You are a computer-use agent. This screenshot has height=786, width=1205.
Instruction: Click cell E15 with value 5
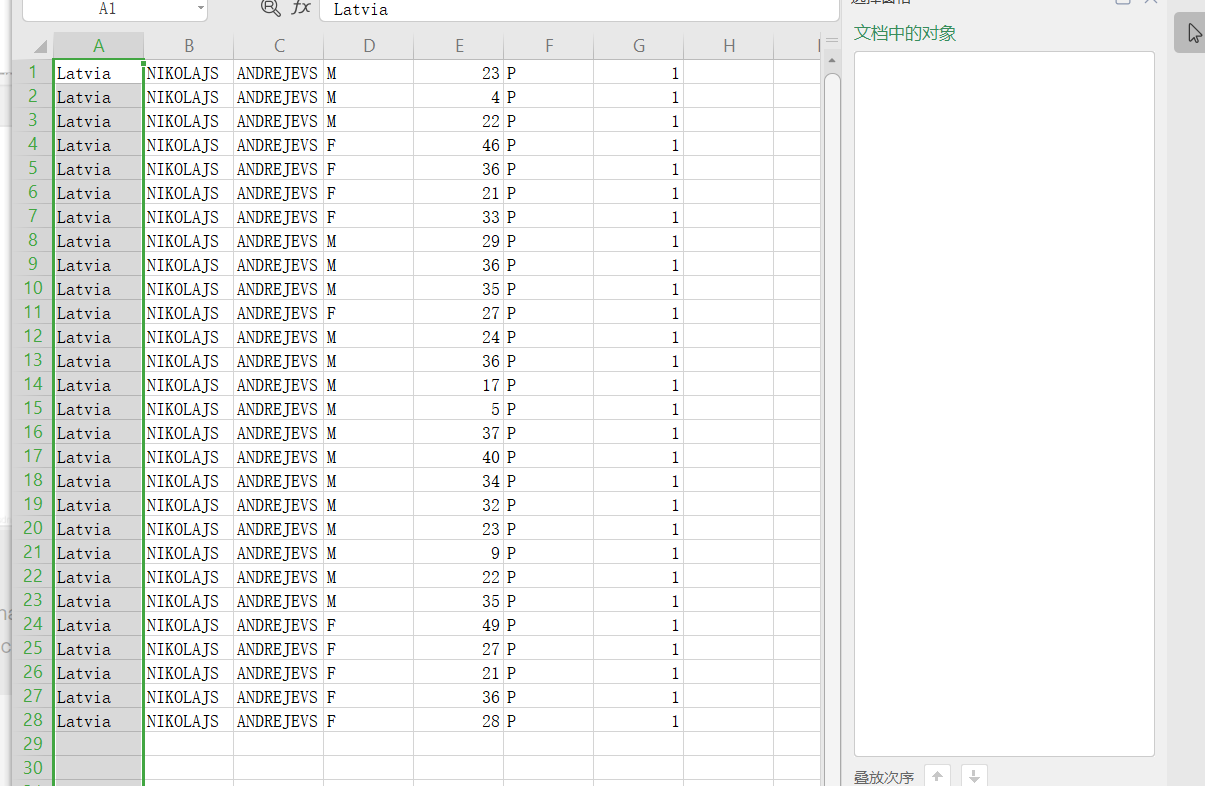(x=459, y=409)
